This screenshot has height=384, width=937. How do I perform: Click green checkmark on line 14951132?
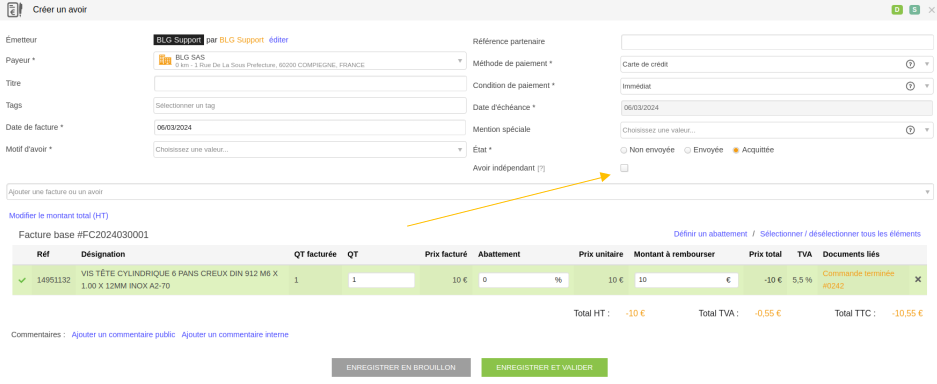(22, 279)
